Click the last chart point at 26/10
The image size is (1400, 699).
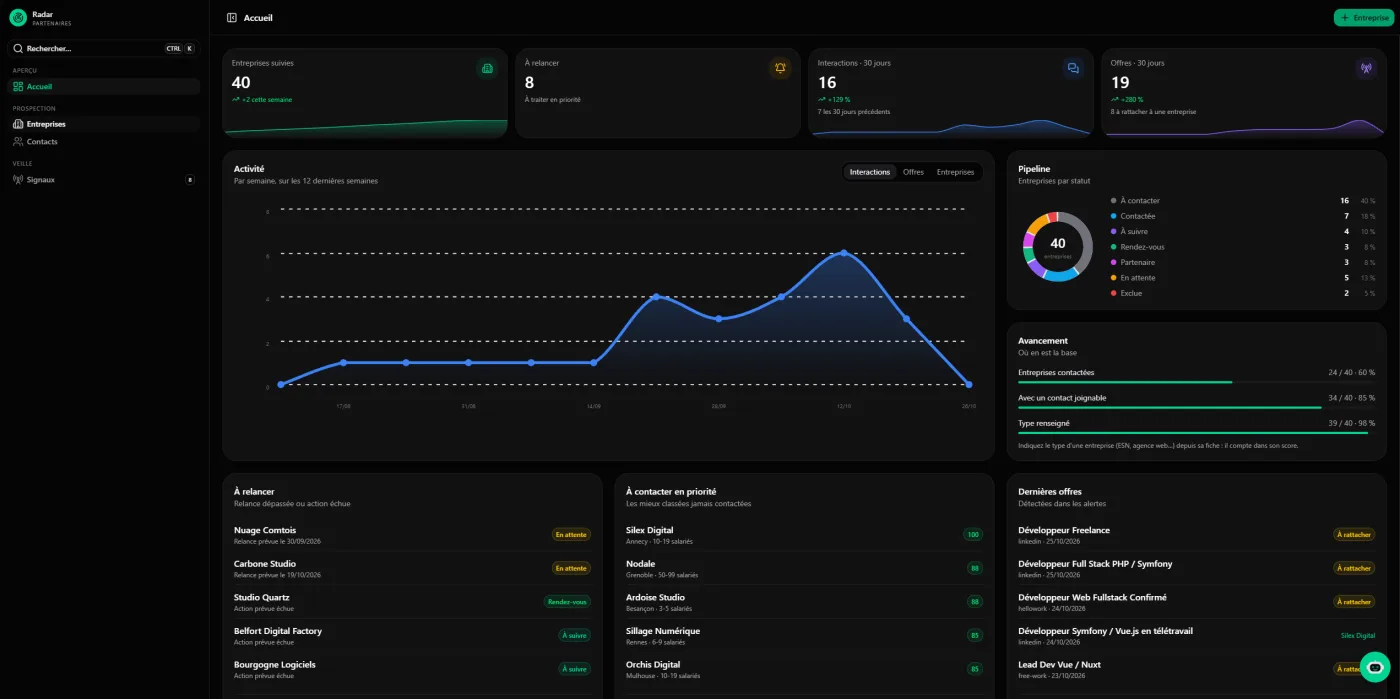coord(968,384)
